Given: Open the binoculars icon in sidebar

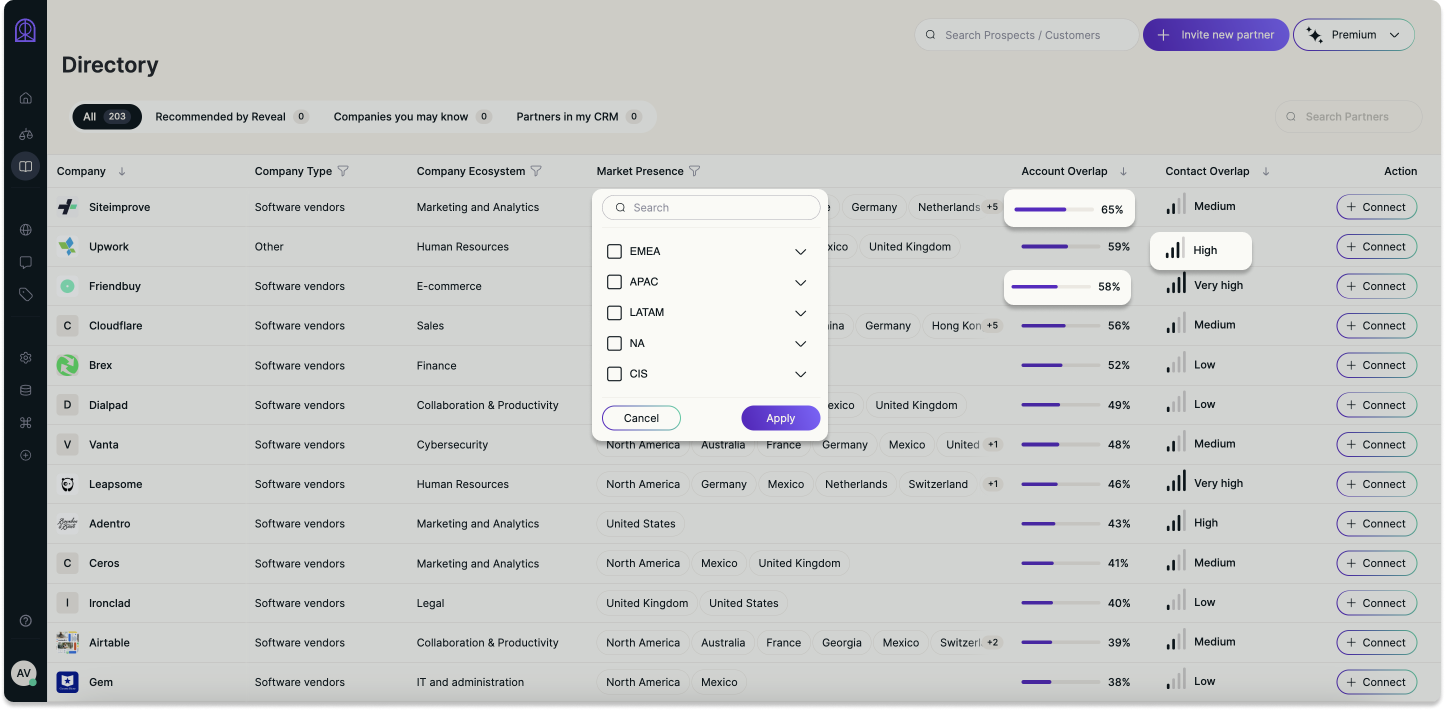Looking at the screenshot, I should pos(26,134).
